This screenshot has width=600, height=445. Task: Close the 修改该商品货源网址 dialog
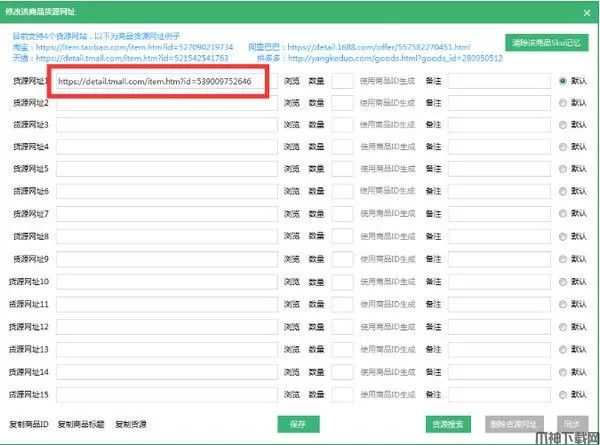586,11
